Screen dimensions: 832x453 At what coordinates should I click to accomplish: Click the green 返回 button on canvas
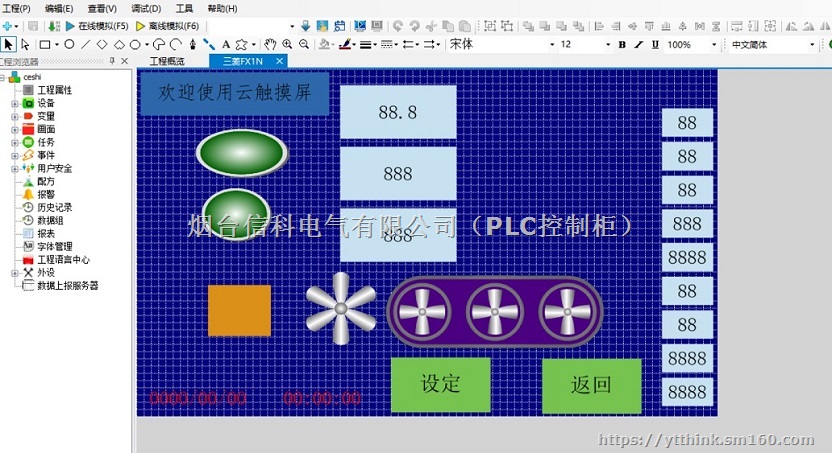point(592,386)
